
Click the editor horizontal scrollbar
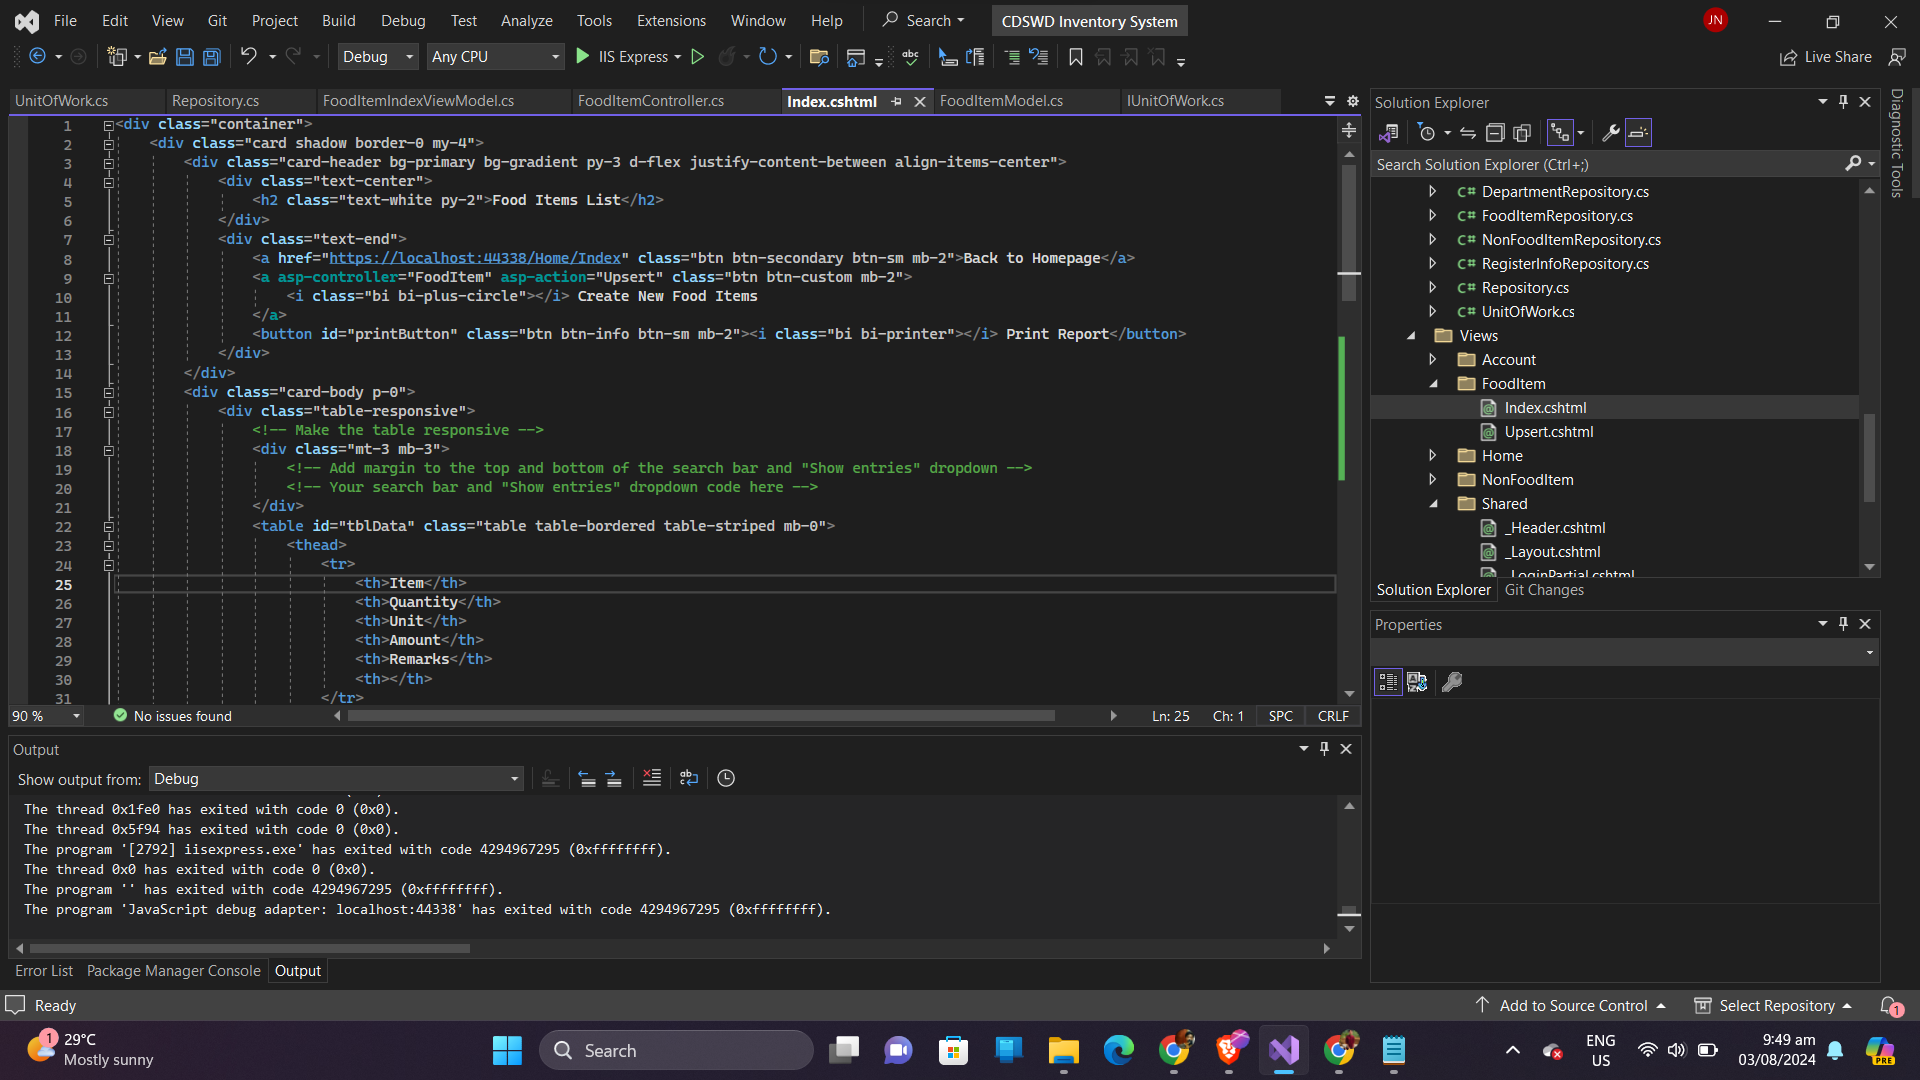(x=700, y=716)
